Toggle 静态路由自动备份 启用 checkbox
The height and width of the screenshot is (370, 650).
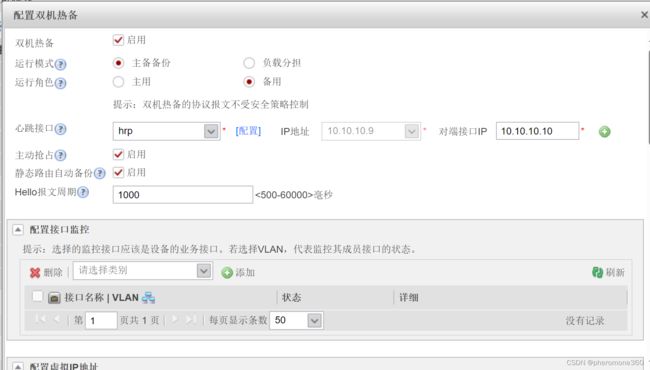118,172
